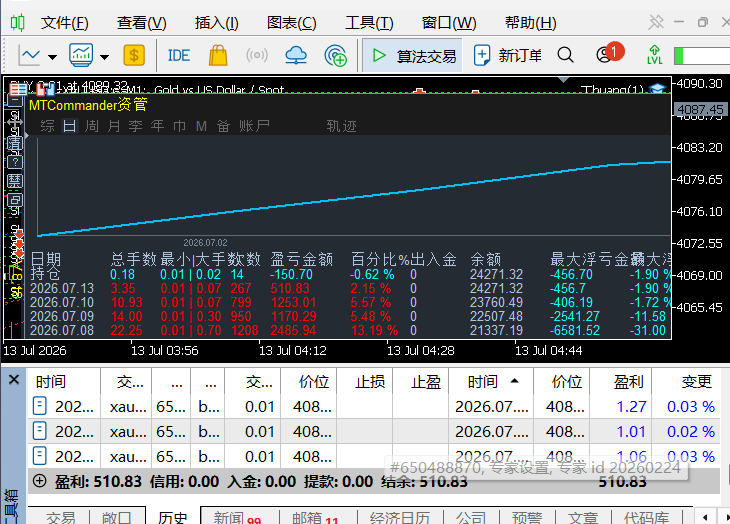Open the 工具(T) menu
The width and height of the screenshot is (730, 524).
click(369, 23)
